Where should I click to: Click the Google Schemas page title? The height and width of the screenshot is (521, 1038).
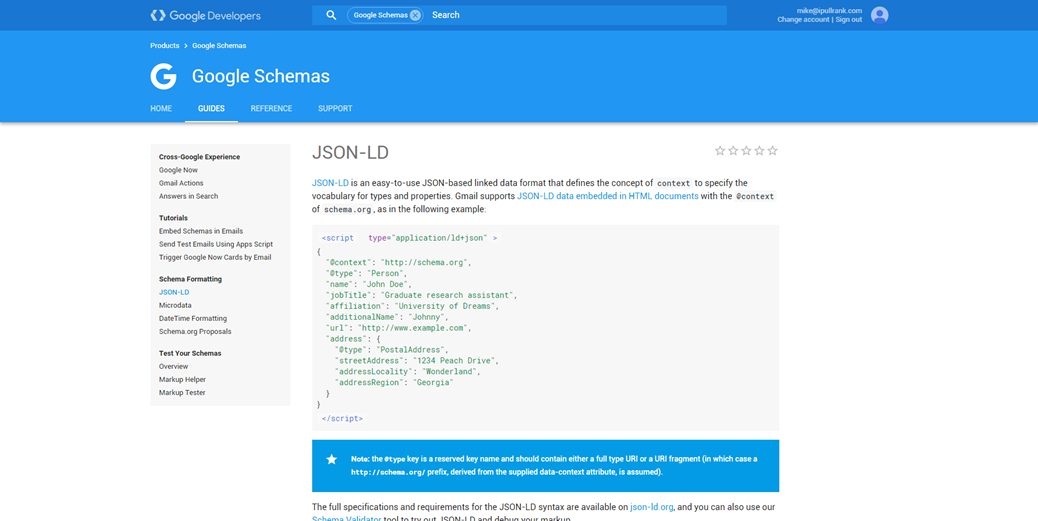click(261, 76)
